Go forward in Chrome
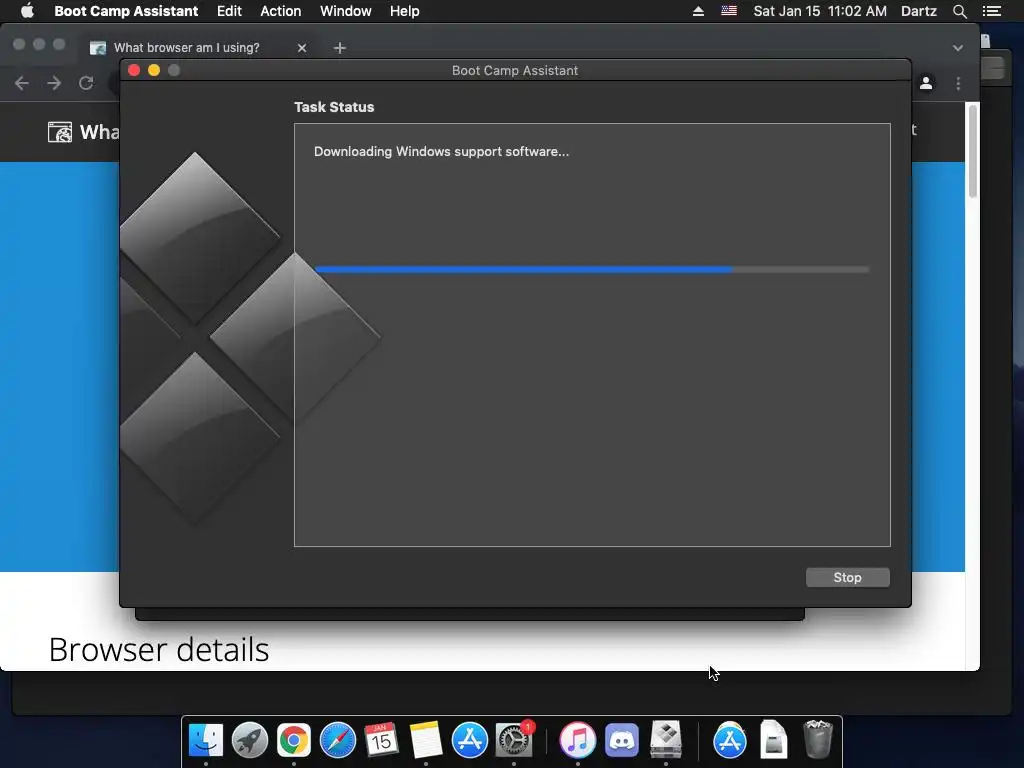Image resolution: width=1024 pixels, height=768 pixels. pos(54,83)
